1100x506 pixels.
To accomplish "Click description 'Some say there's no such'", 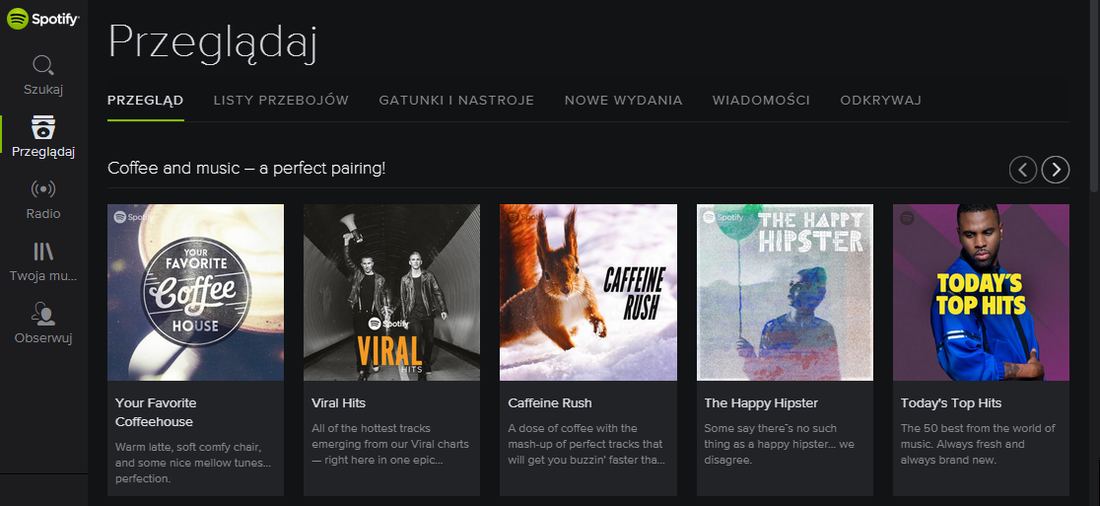I will click(779, 444).
